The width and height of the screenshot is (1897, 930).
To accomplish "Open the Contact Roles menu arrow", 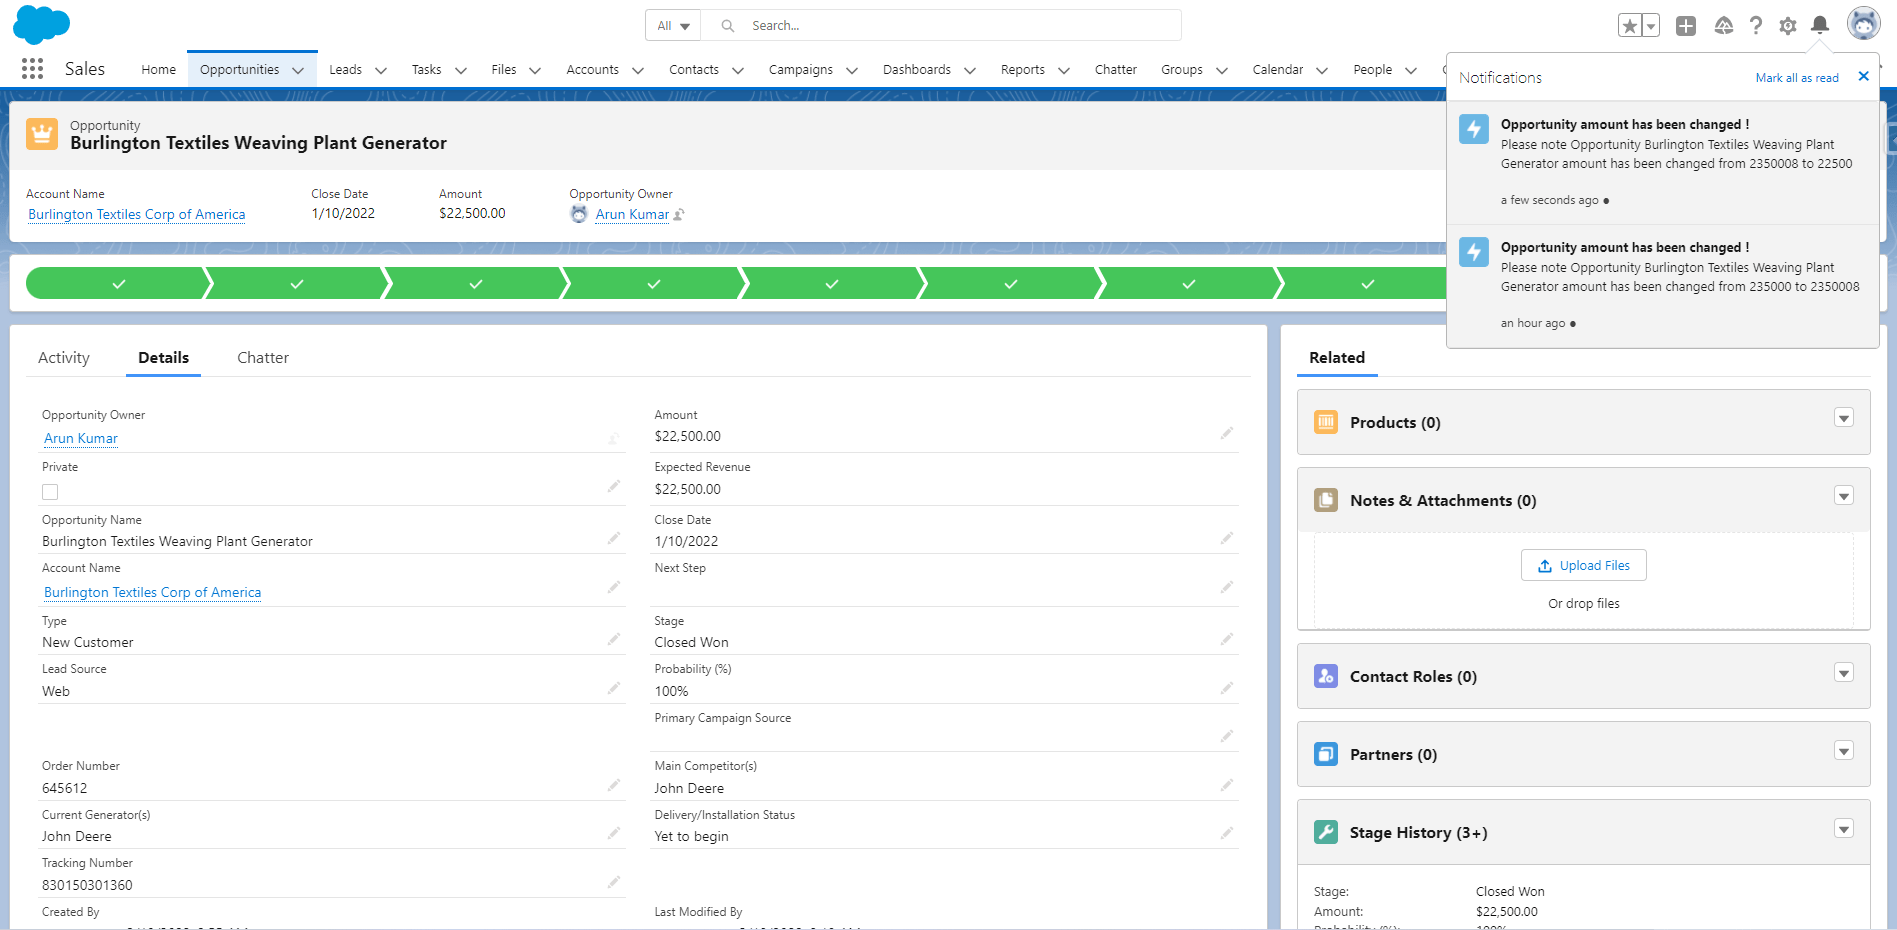I will pyautogui.click(x=1844, y=673).
